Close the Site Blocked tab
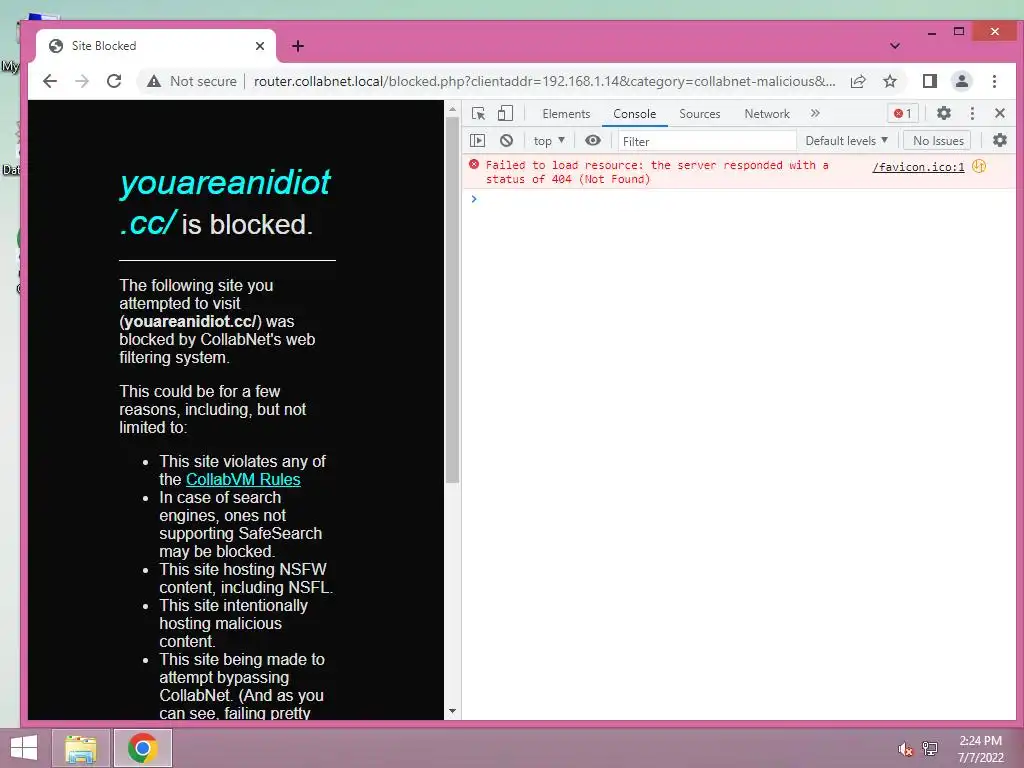Screen dimensions: 1024x768 260,46
